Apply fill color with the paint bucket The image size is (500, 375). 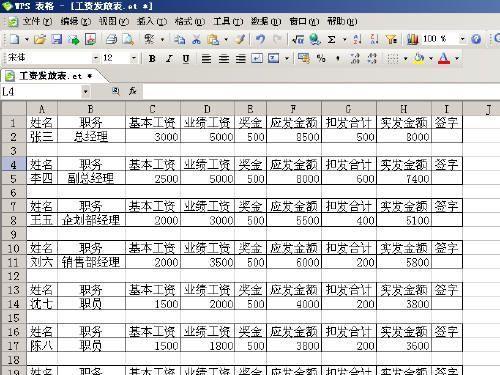tap(419, 59)
